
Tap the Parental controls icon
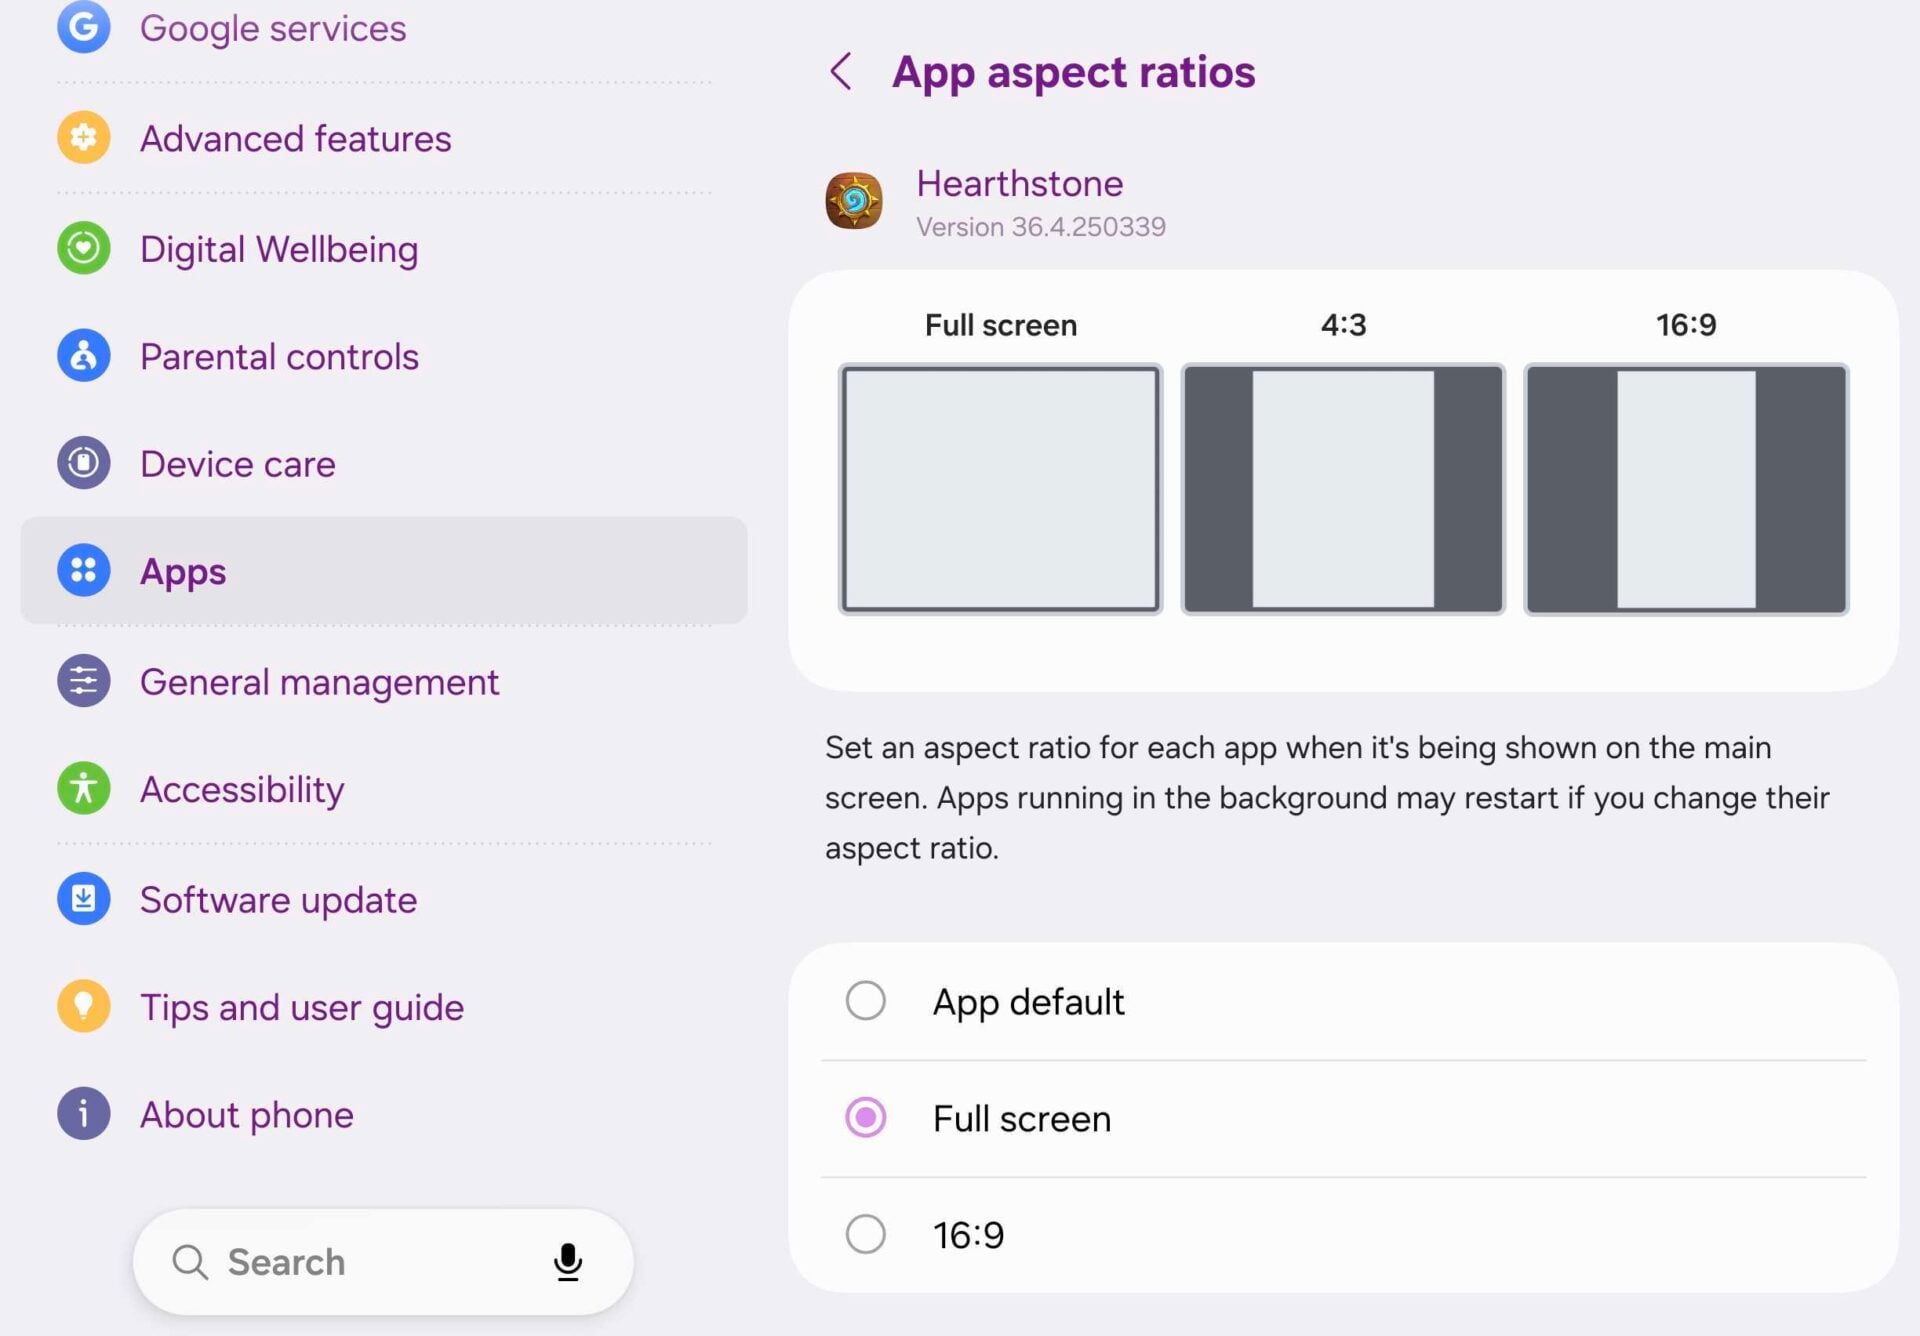tap(84, 356)
